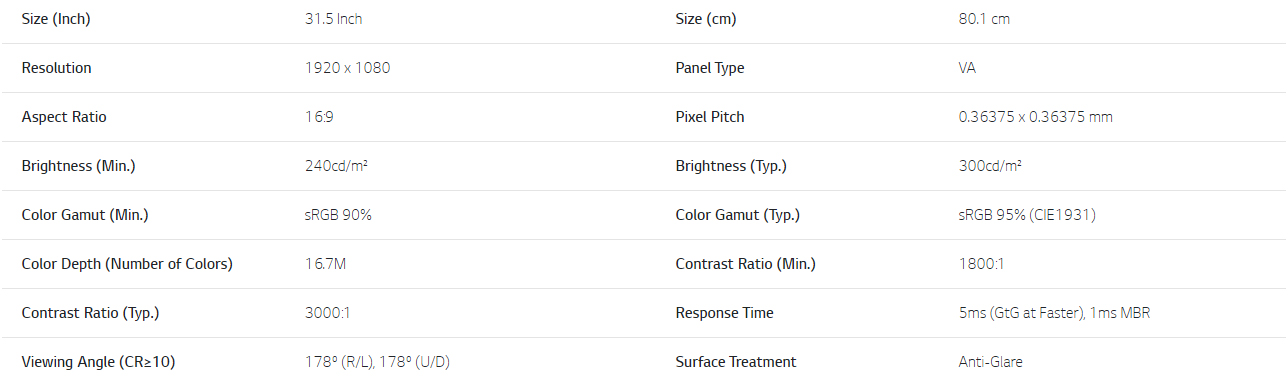The image size is (1288, 386).
Task: Select the 3000:1 contrast ratio value
Action: [x=327, y=313]
